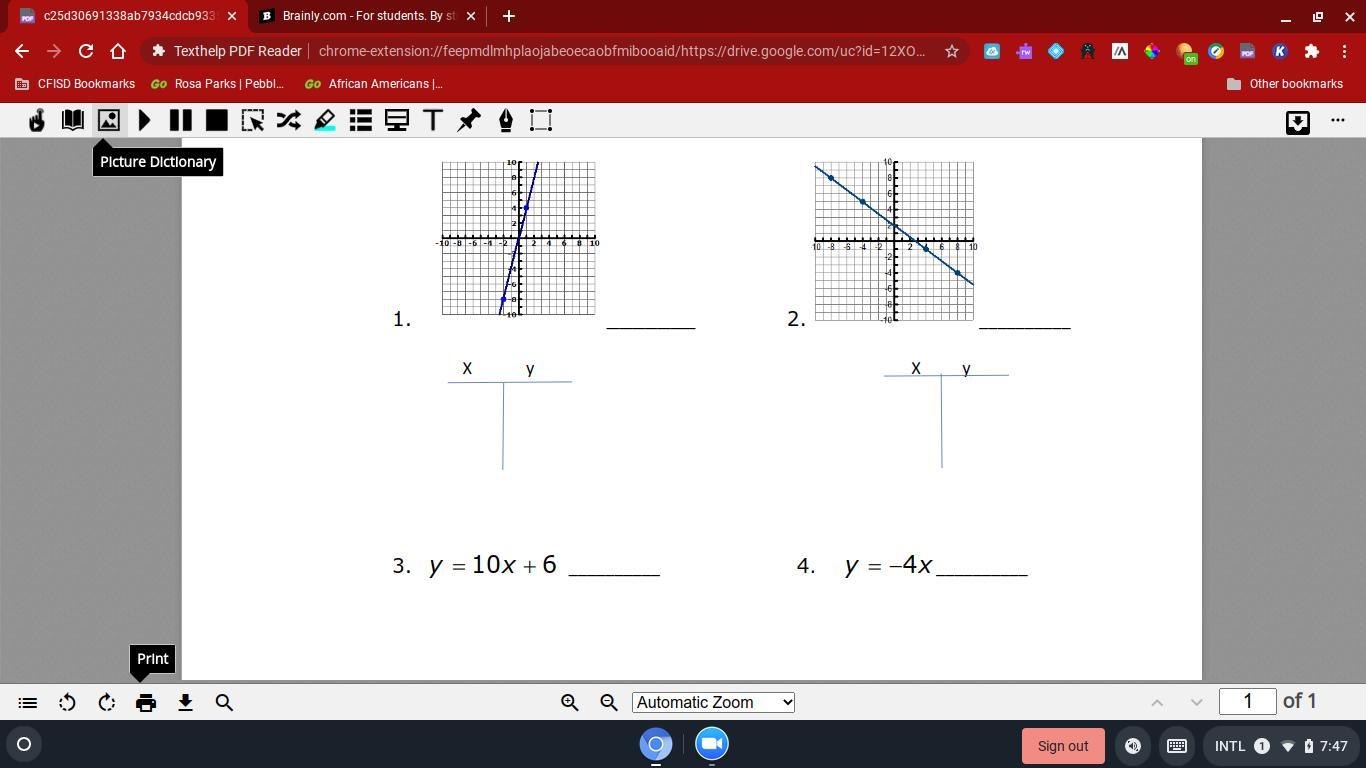Viewport: 1366px width, 768px height.
Task: Toggle the PDF sidebar list
Action: tap(28, 703)
